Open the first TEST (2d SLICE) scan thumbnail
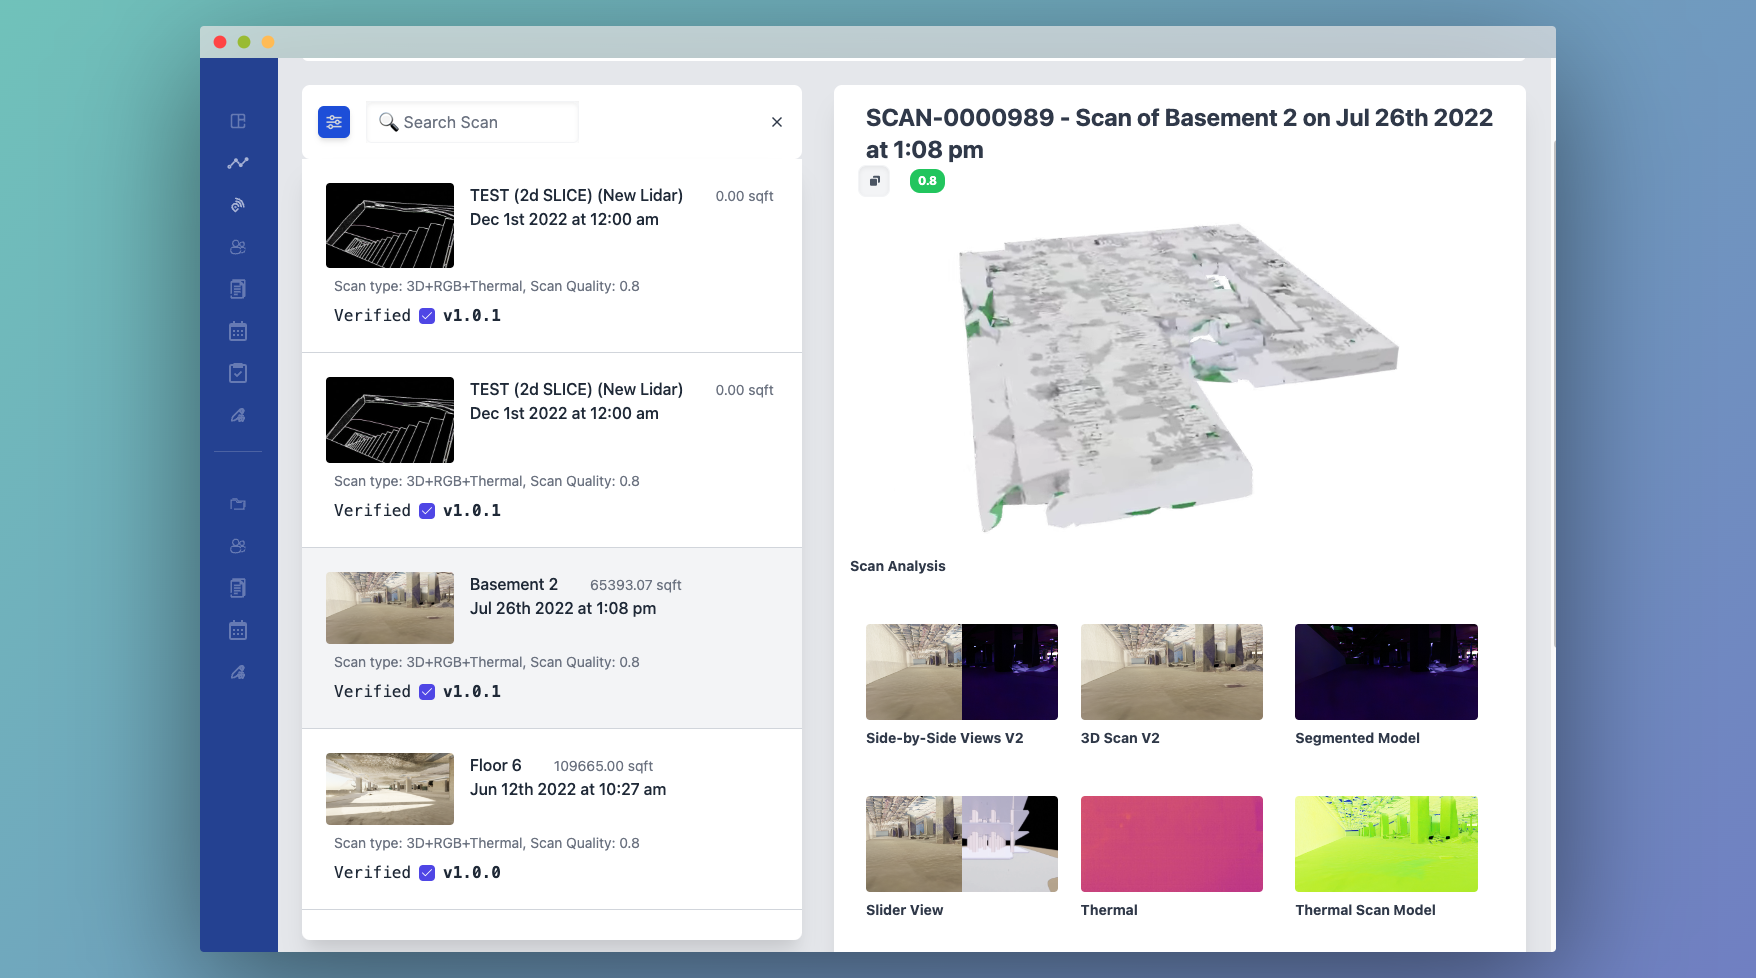The height and width of the screenshot is (978, 1756). click(390, 225)
